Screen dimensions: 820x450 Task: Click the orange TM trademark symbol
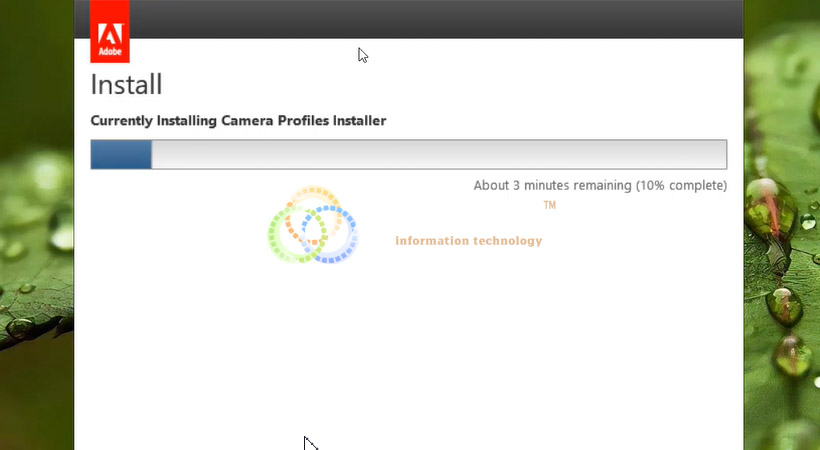click(549, 205)
